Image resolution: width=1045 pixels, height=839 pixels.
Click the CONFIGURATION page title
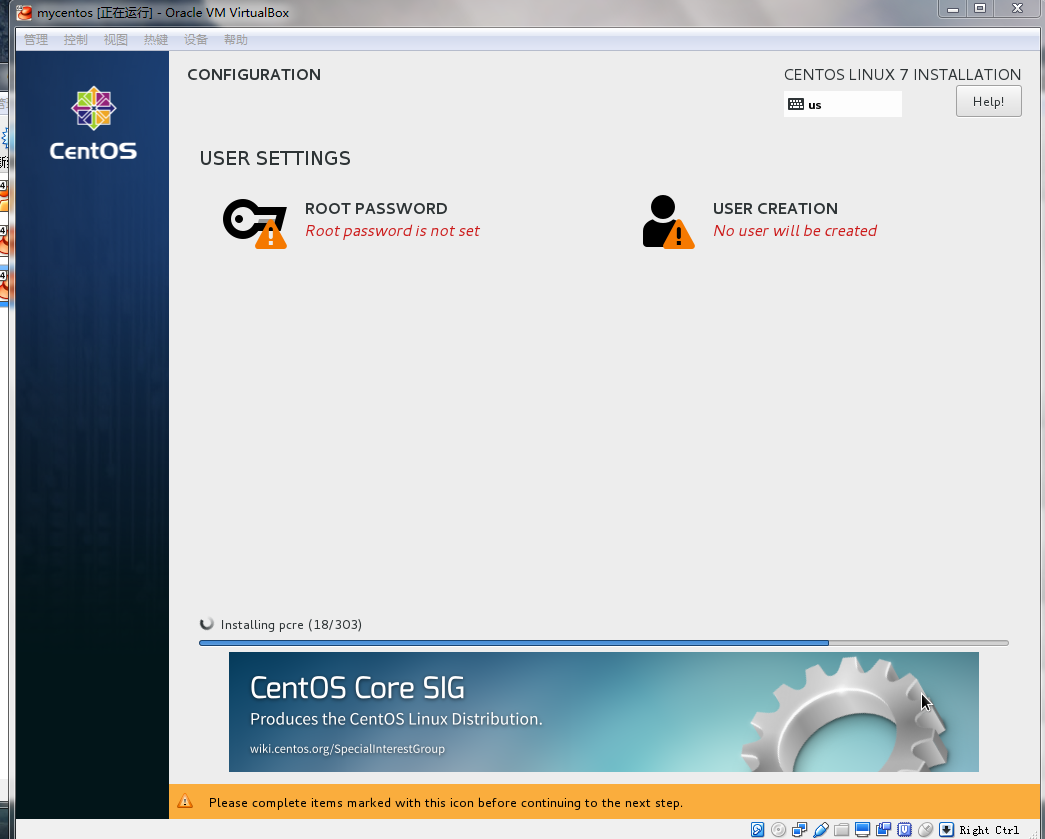click(254, 75)
